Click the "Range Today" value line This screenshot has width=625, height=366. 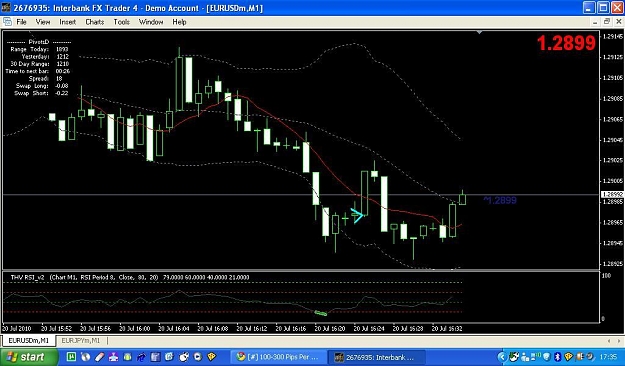click(39, 49)
